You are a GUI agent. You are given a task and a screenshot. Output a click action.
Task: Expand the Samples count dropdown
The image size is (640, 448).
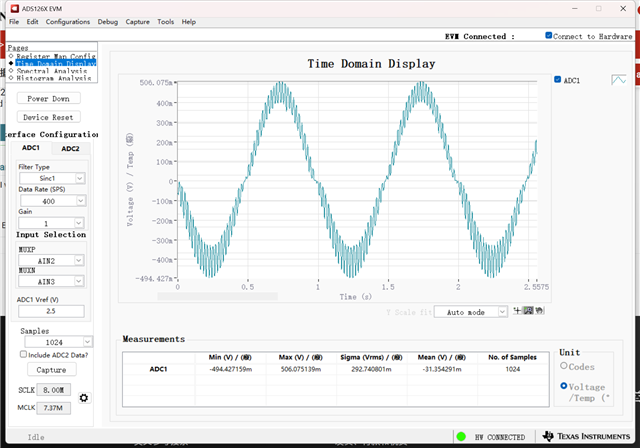click(x=87, y=342)
